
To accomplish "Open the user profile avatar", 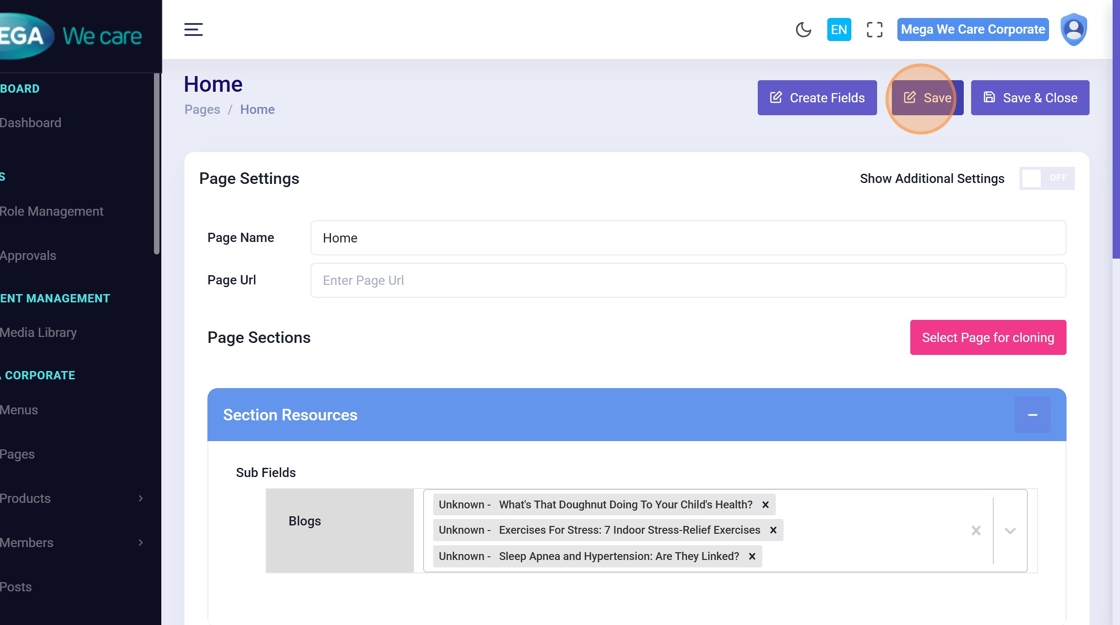I will tap(1073, 30).
